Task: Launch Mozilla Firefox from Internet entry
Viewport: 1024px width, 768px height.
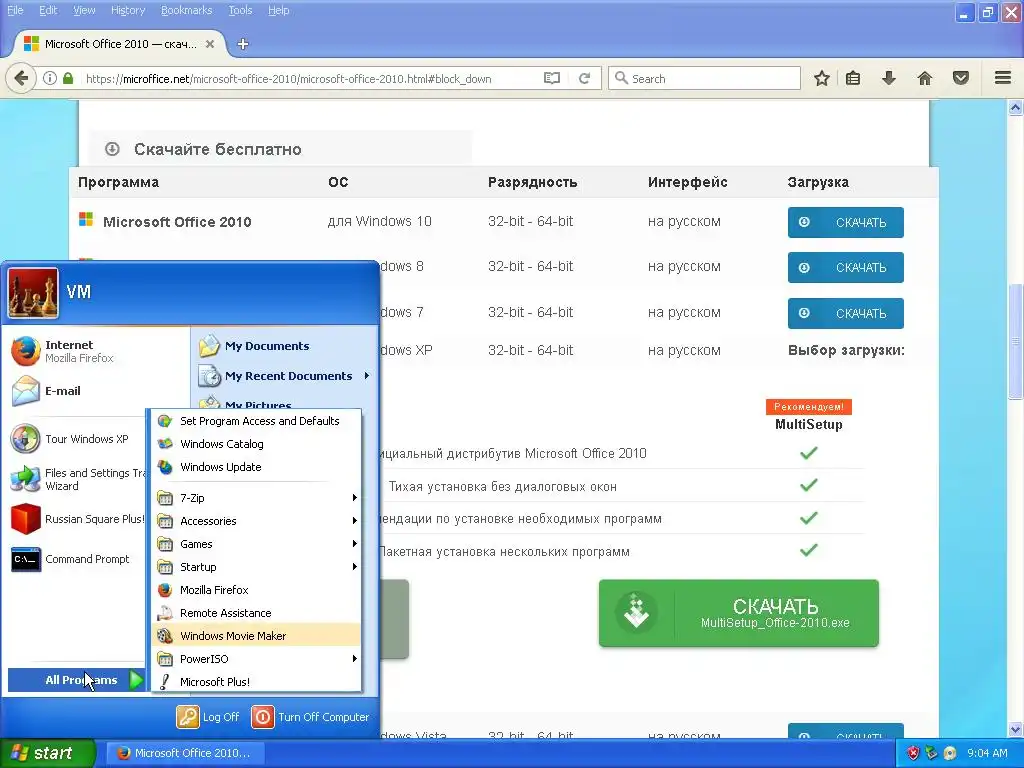Action: coord(96,351)
